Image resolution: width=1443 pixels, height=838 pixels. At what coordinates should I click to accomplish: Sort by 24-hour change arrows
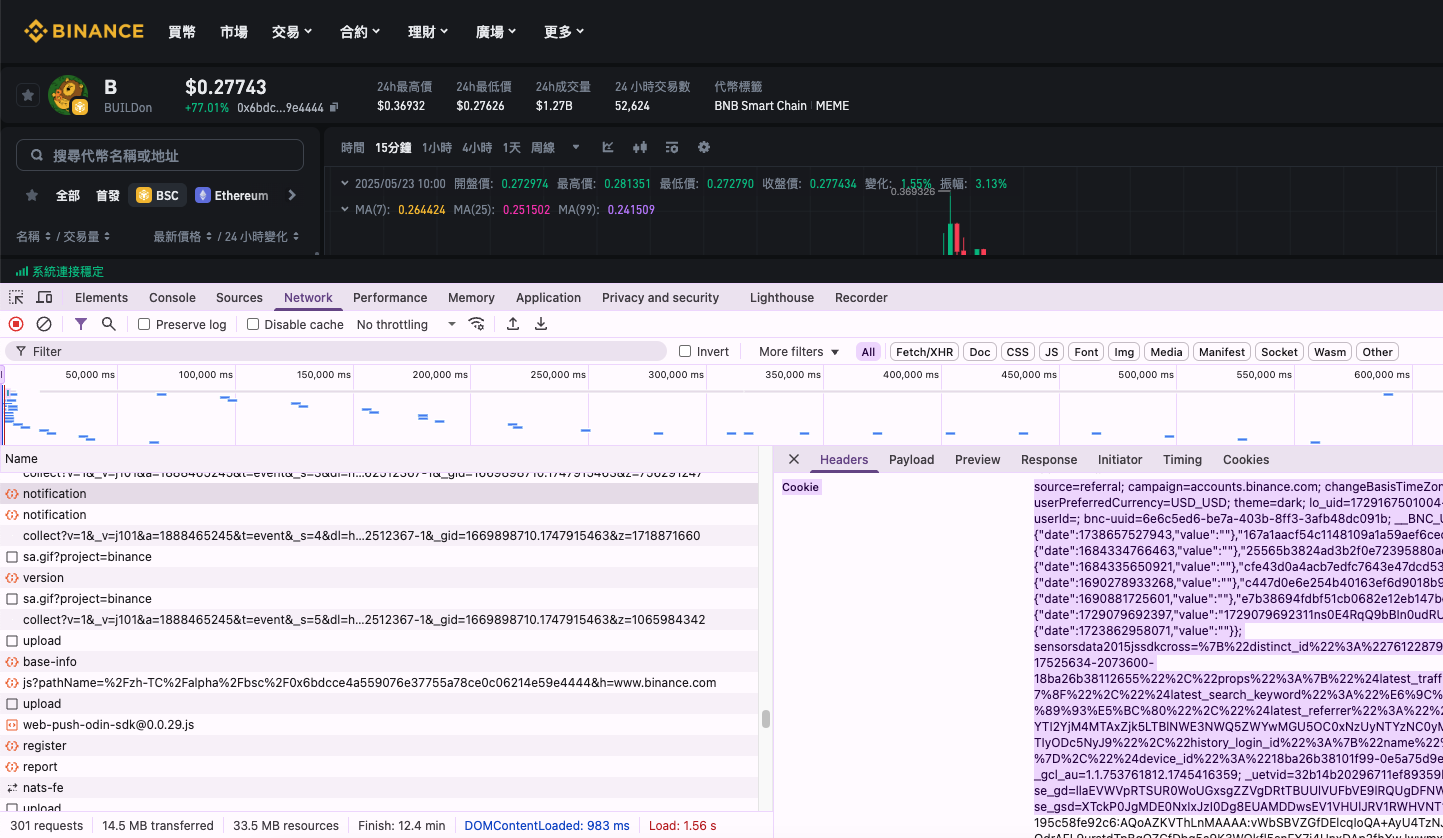point(295,237)
